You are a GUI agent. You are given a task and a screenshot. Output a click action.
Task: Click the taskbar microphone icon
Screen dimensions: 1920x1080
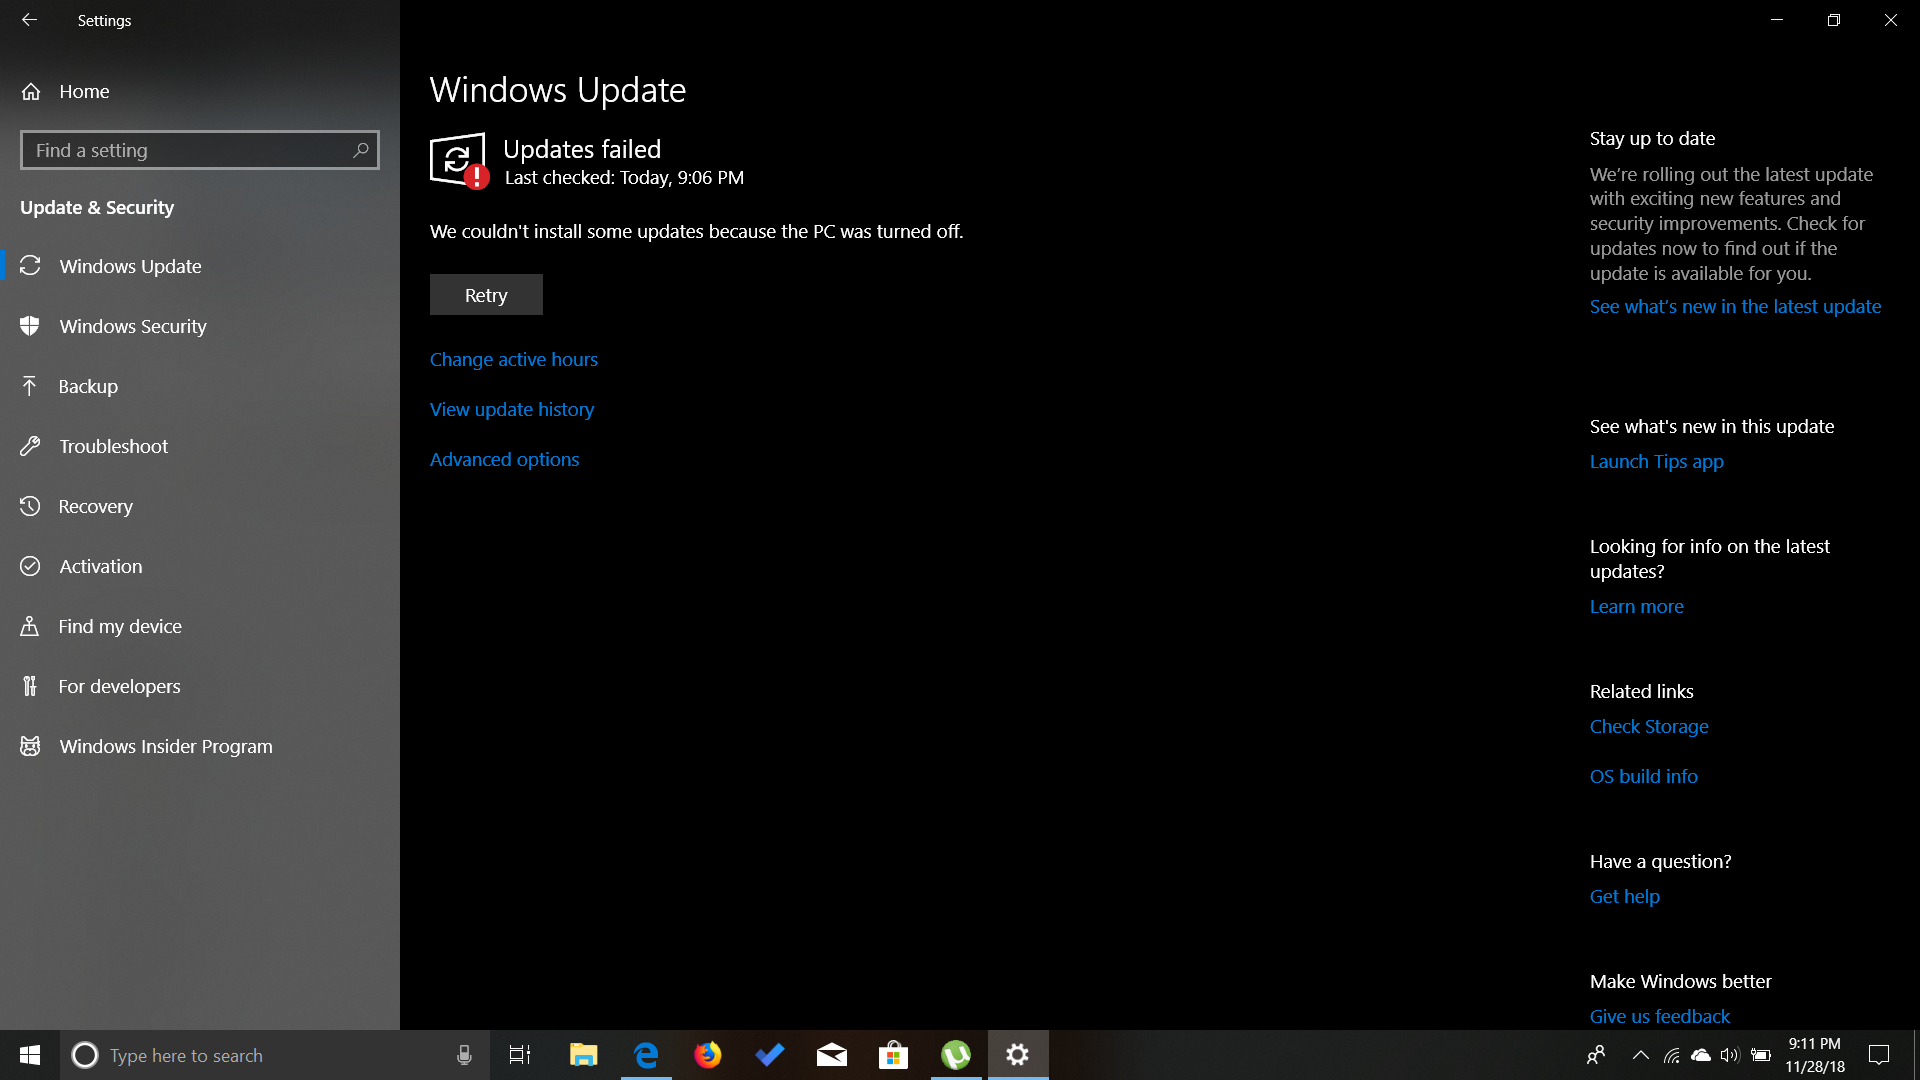[x=464, y=1055]
